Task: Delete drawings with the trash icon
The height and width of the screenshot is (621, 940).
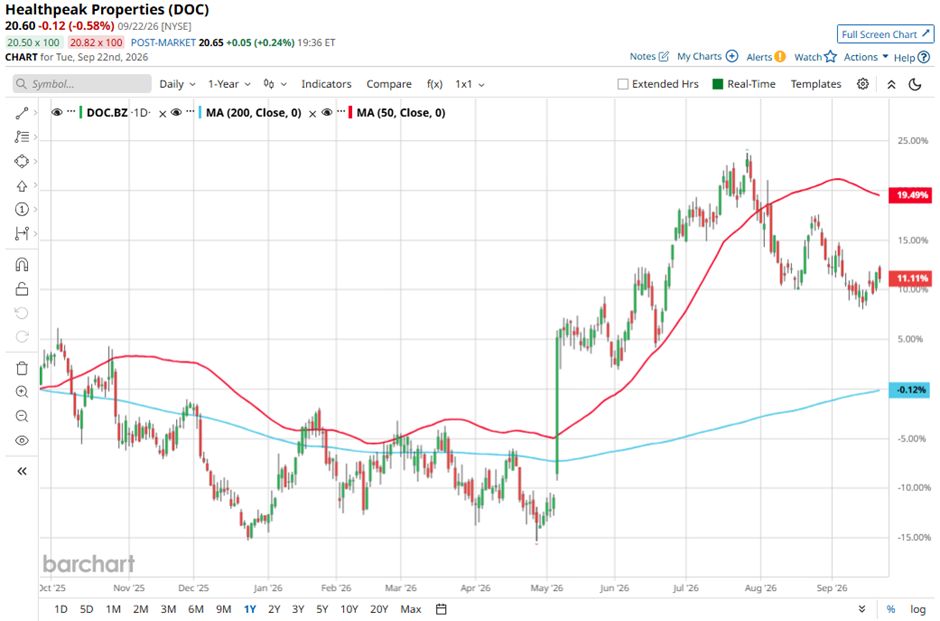Action: (x=22, y=368)
